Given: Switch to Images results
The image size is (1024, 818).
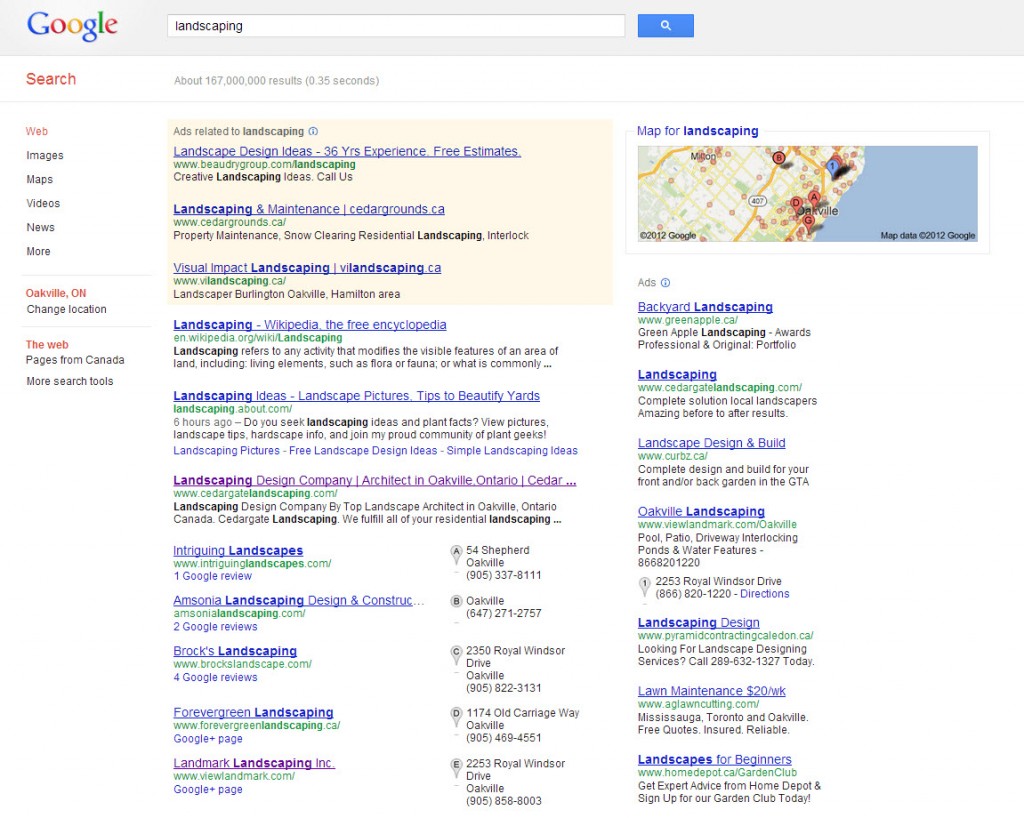Looking at the screenshot, I should click(44, 155).
